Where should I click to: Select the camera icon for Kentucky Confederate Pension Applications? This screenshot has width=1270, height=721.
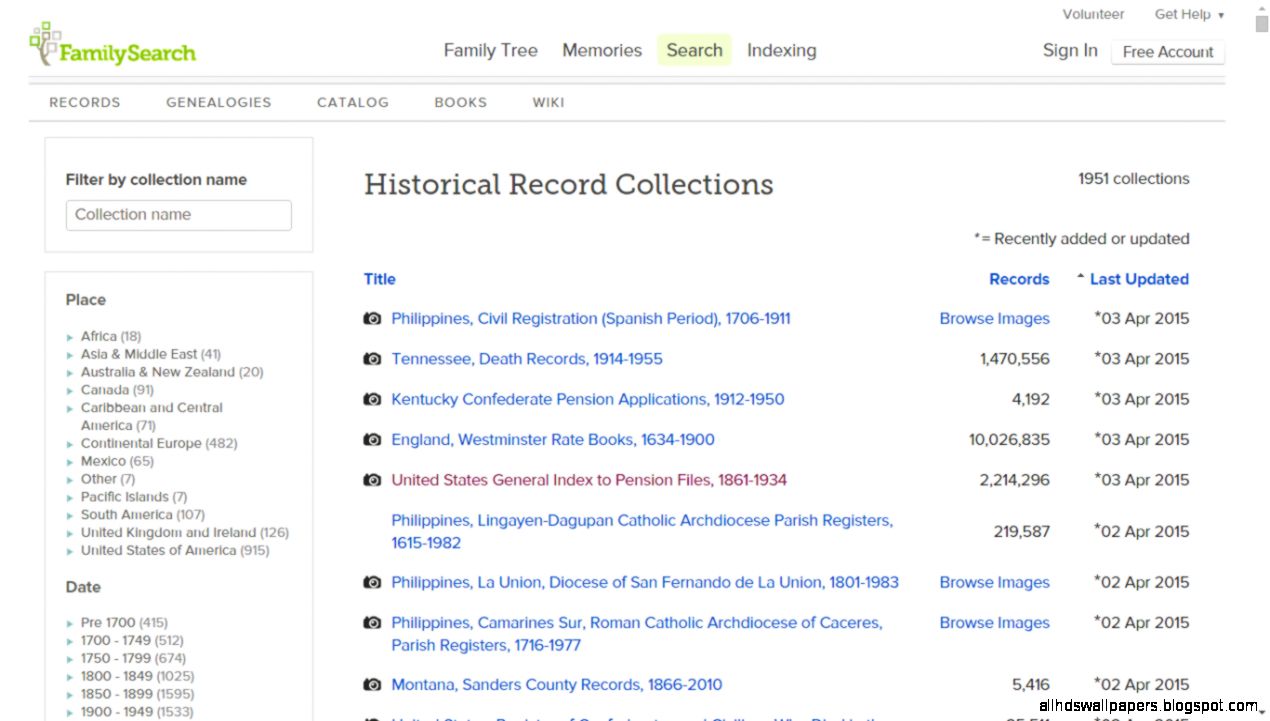tap(372, 399)
